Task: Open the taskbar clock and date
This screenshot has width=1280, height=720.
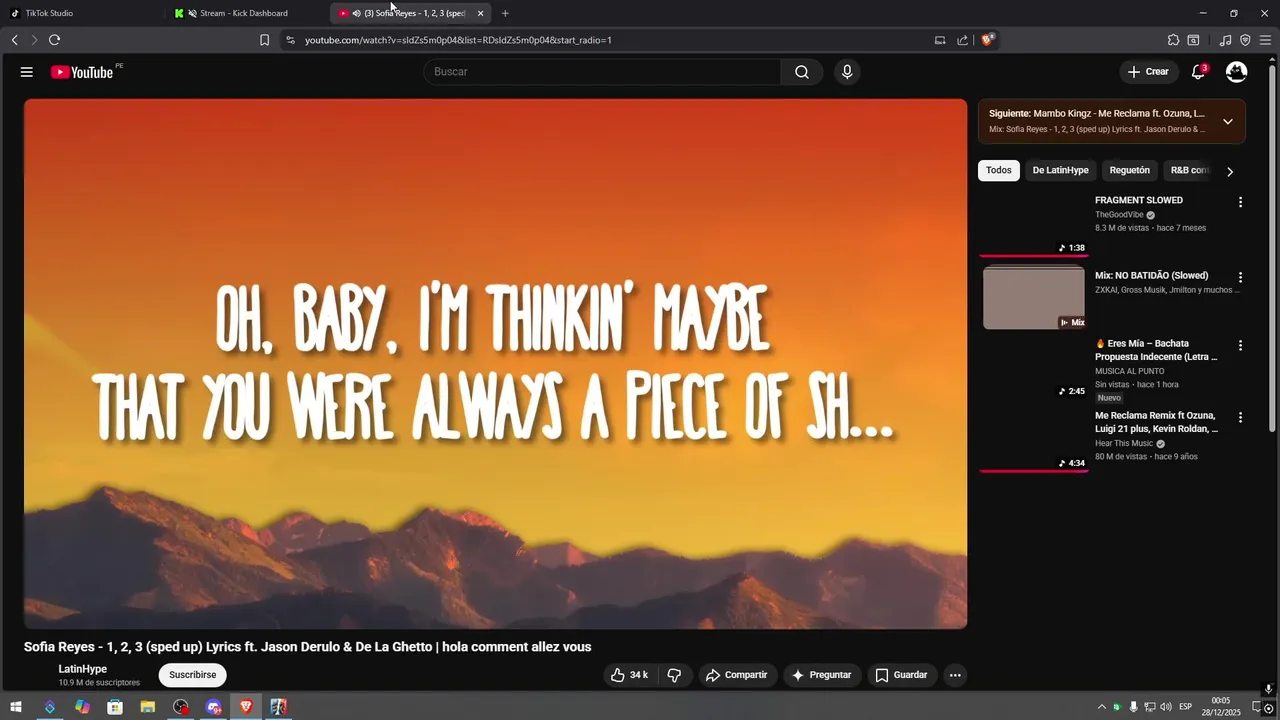Action: point(1221,707)
